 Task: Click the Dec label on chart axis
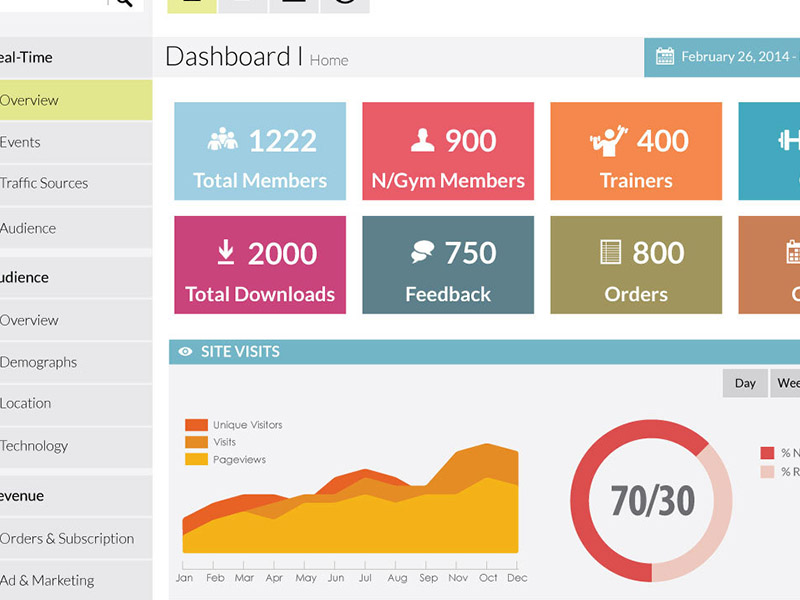517,578
